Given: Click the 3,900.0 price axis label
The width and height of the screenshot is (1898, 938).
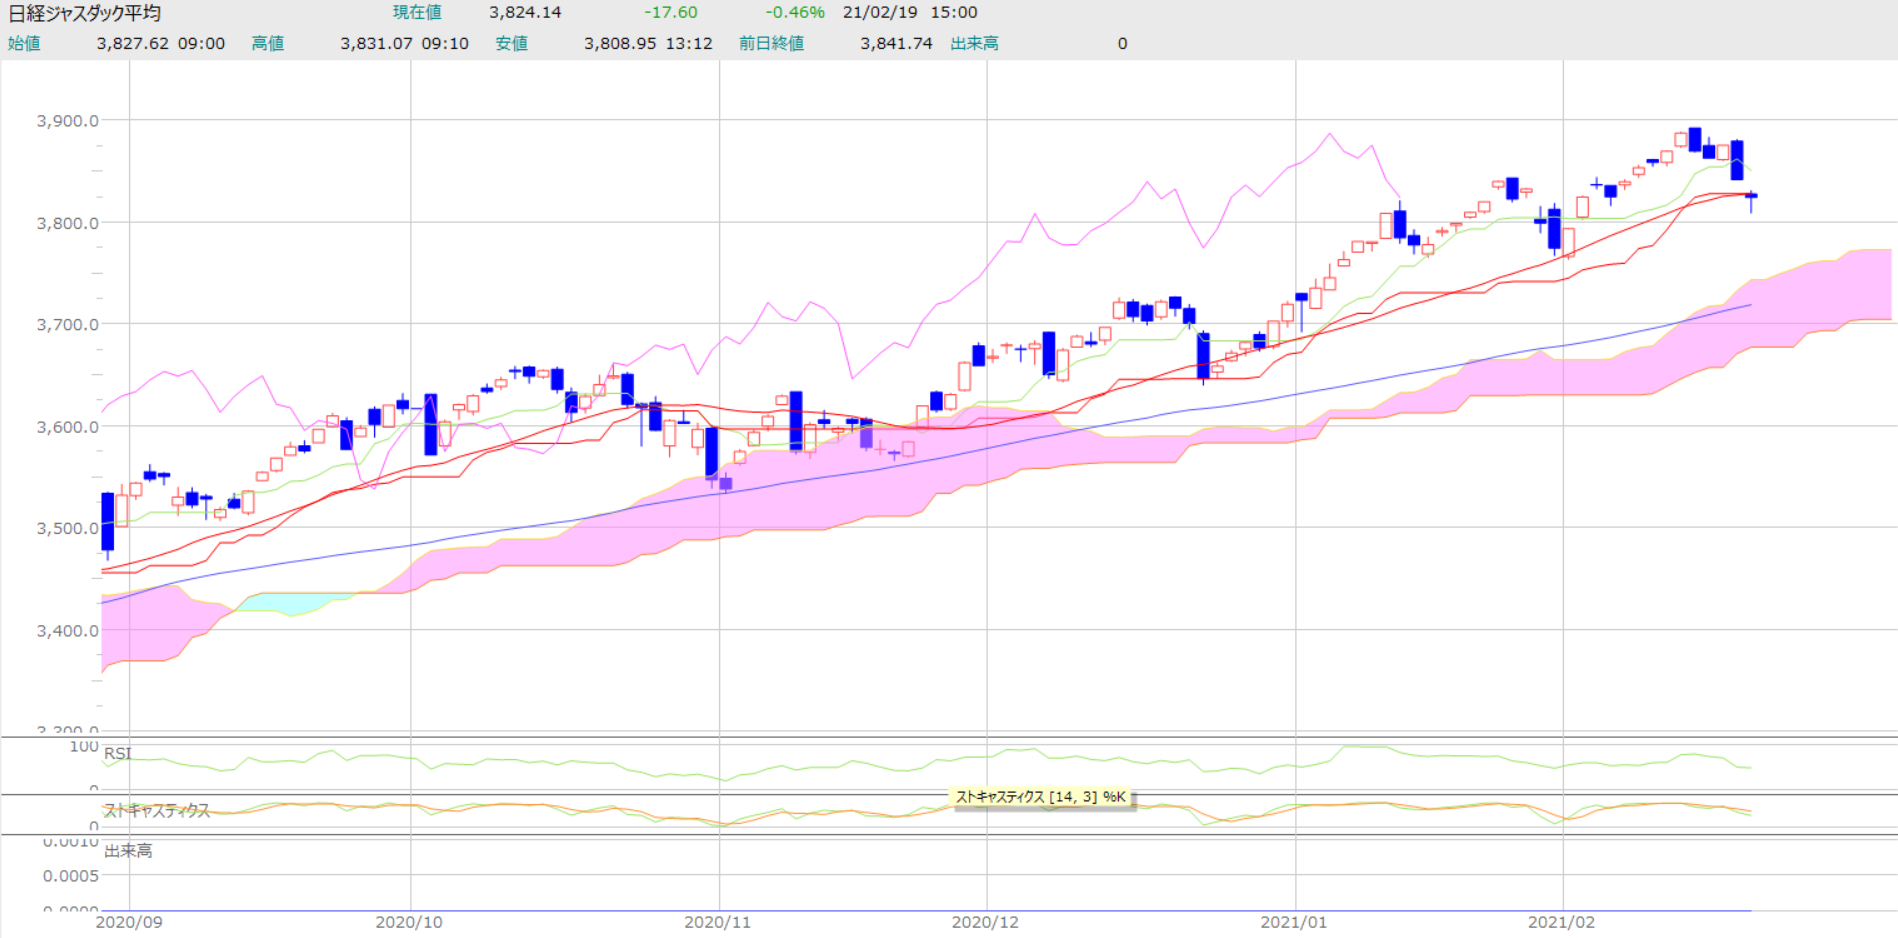Looking at the screenshot, I should coord(67,121).
